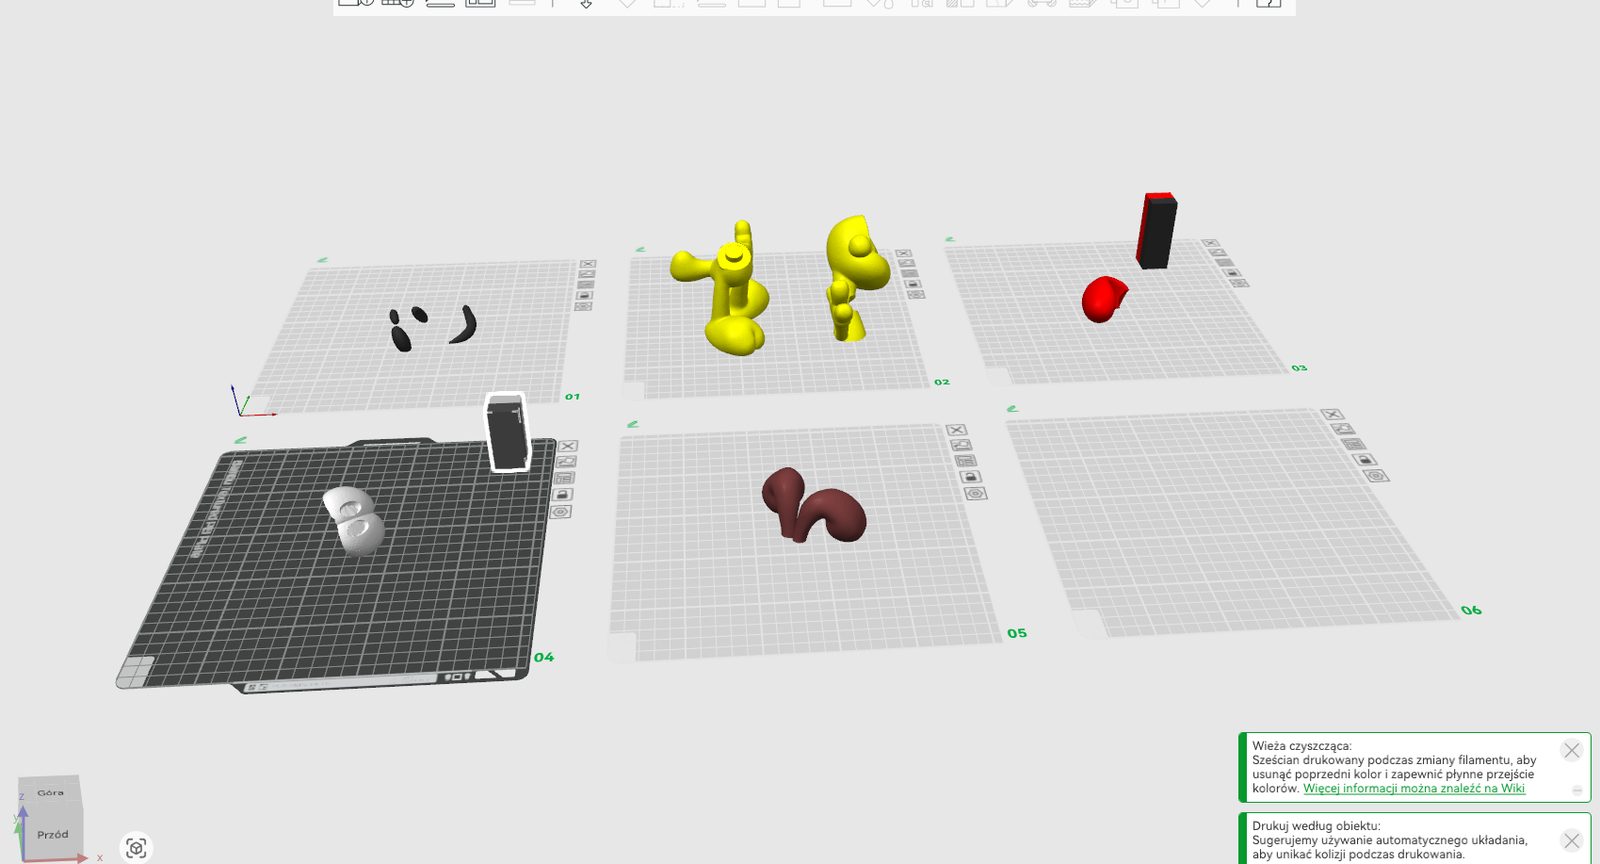Image resolution: width=1600 pixels, height=864 pixels.
Task: Close the Wieża czyszcząca notification
Action: click(1572, 750)
